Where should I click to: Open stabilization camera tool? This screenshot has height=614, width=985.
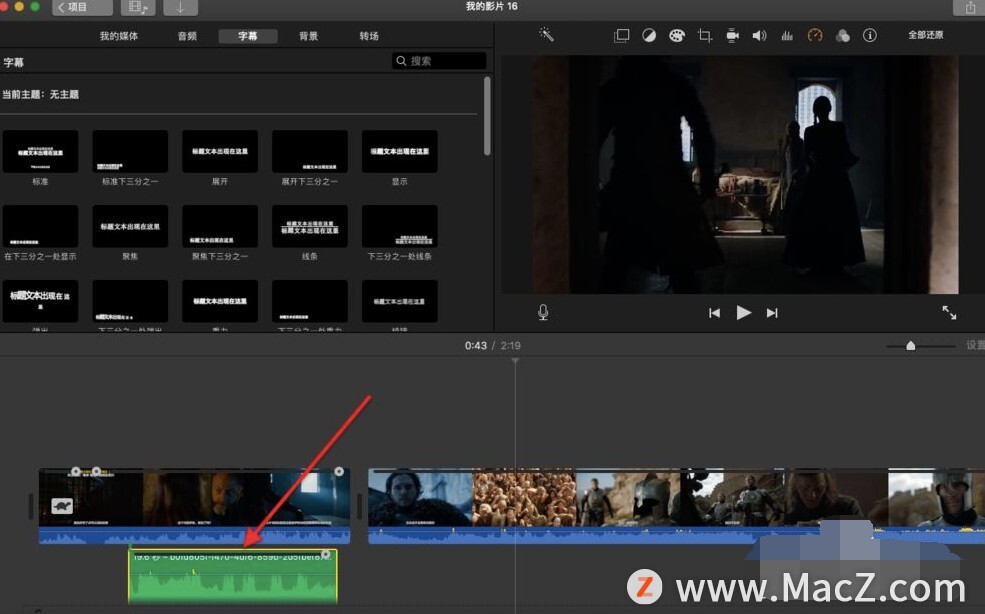(732, 36)
